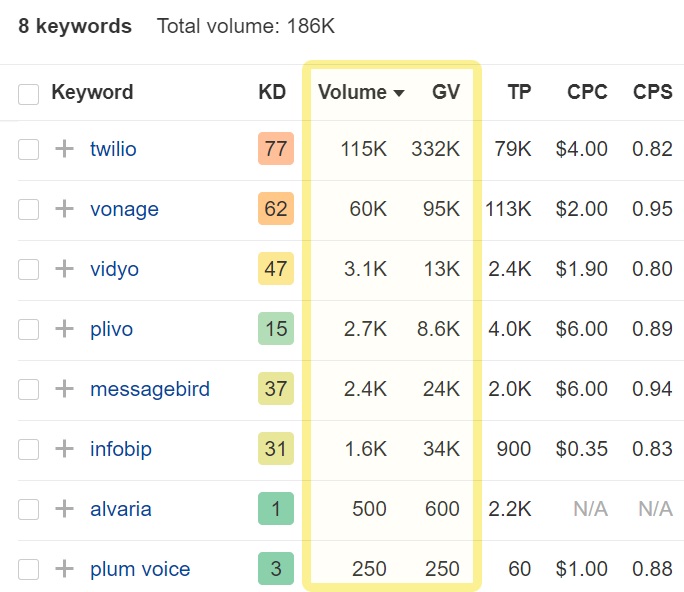Check the twilio row checkbox
This screenshot has height=592, width=684.
tap(28, 149)
